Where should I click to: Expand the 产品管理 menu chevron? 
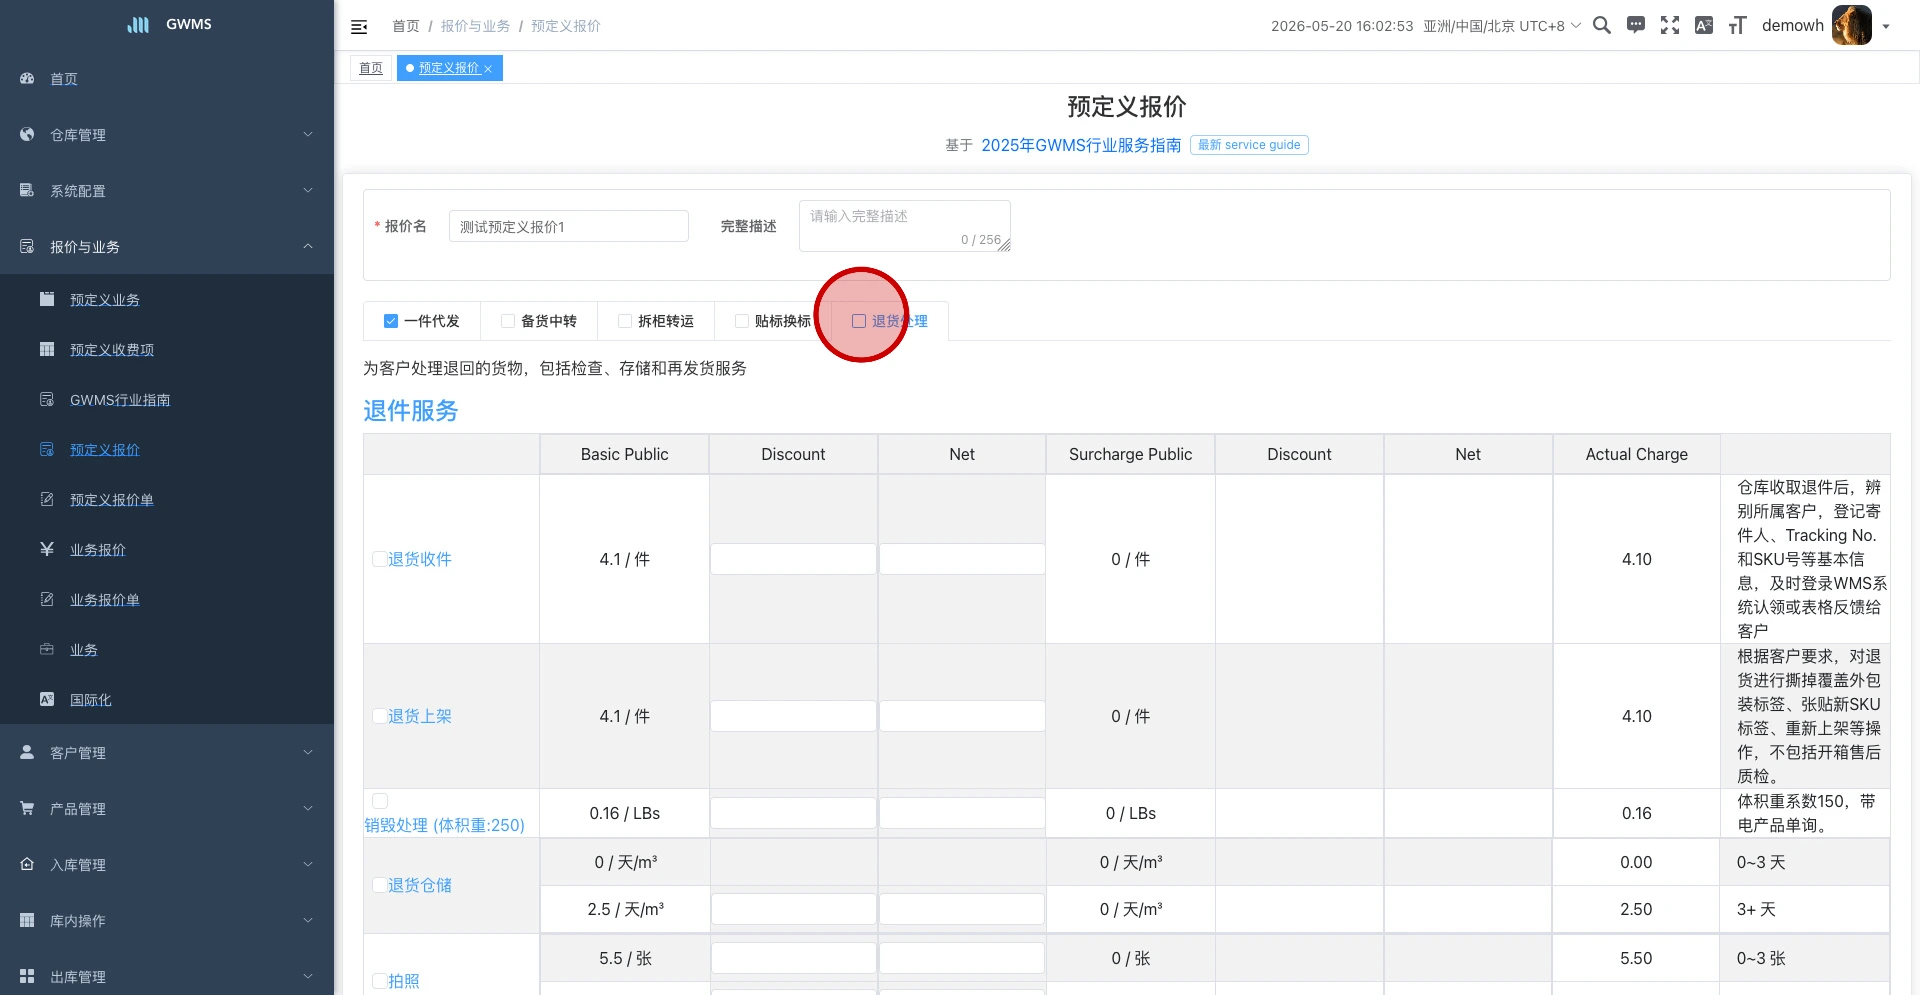[x=308, y=808]
